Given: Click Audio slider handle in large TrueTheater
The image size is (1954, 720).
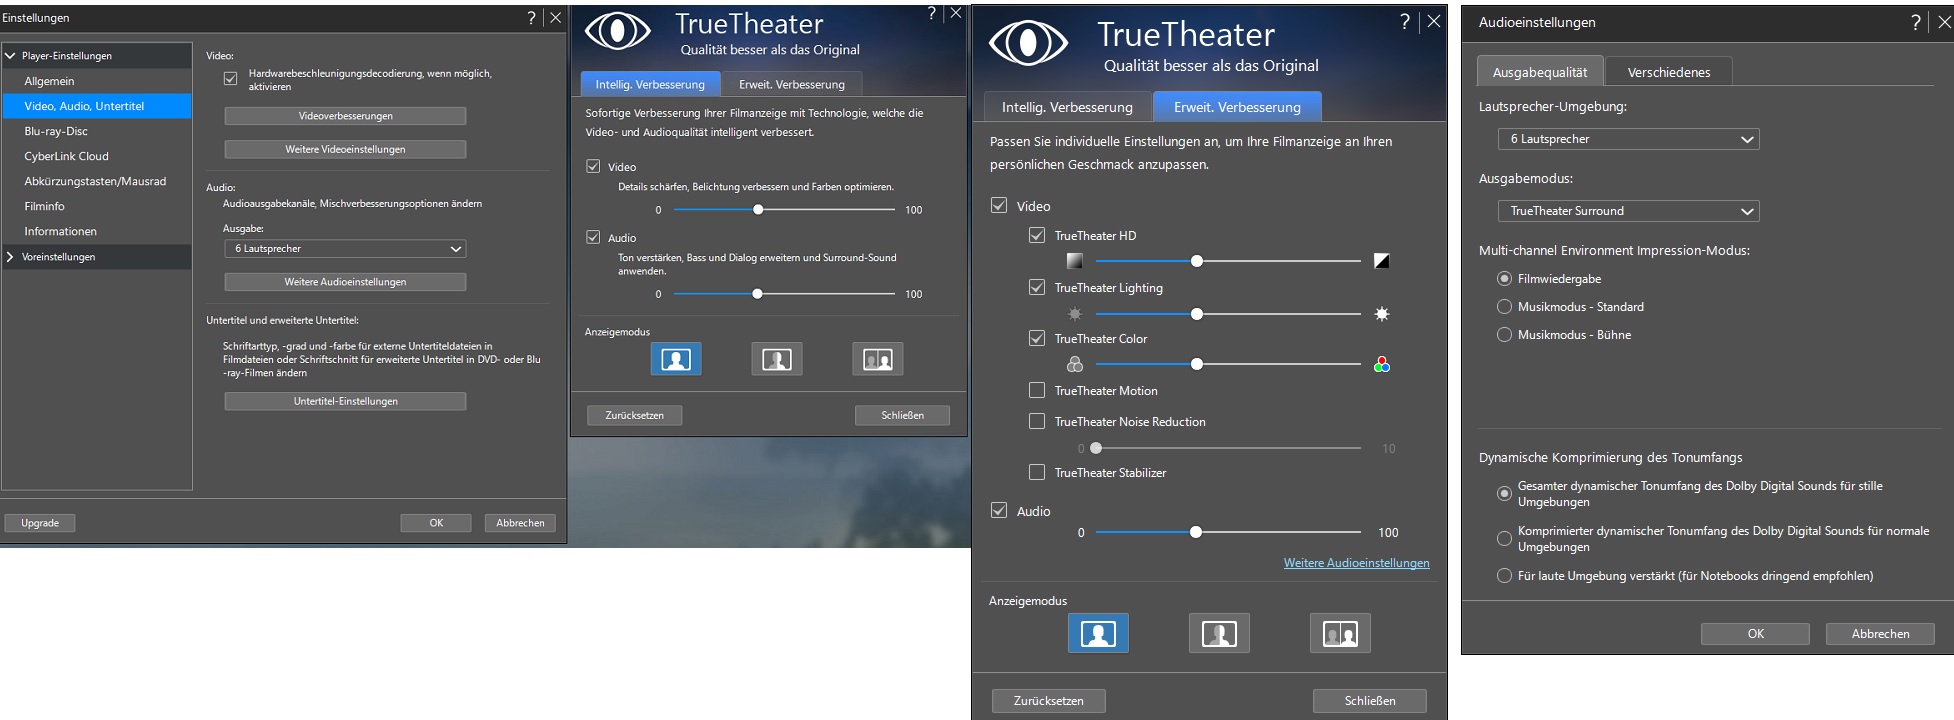Looking at the screenshot, I should tap(1196, 532).
